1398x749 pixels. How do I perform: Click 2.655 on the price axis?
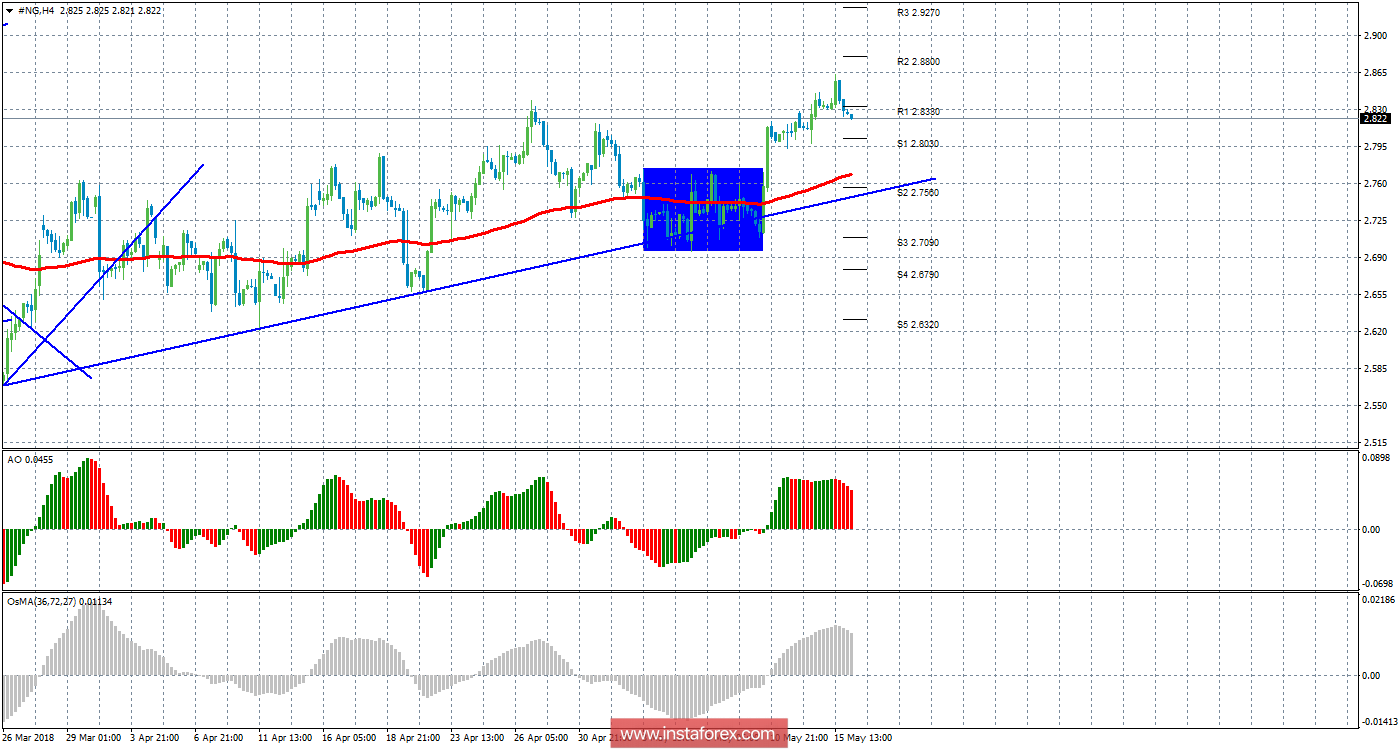pyautogui.click(x=1376, y=295)
